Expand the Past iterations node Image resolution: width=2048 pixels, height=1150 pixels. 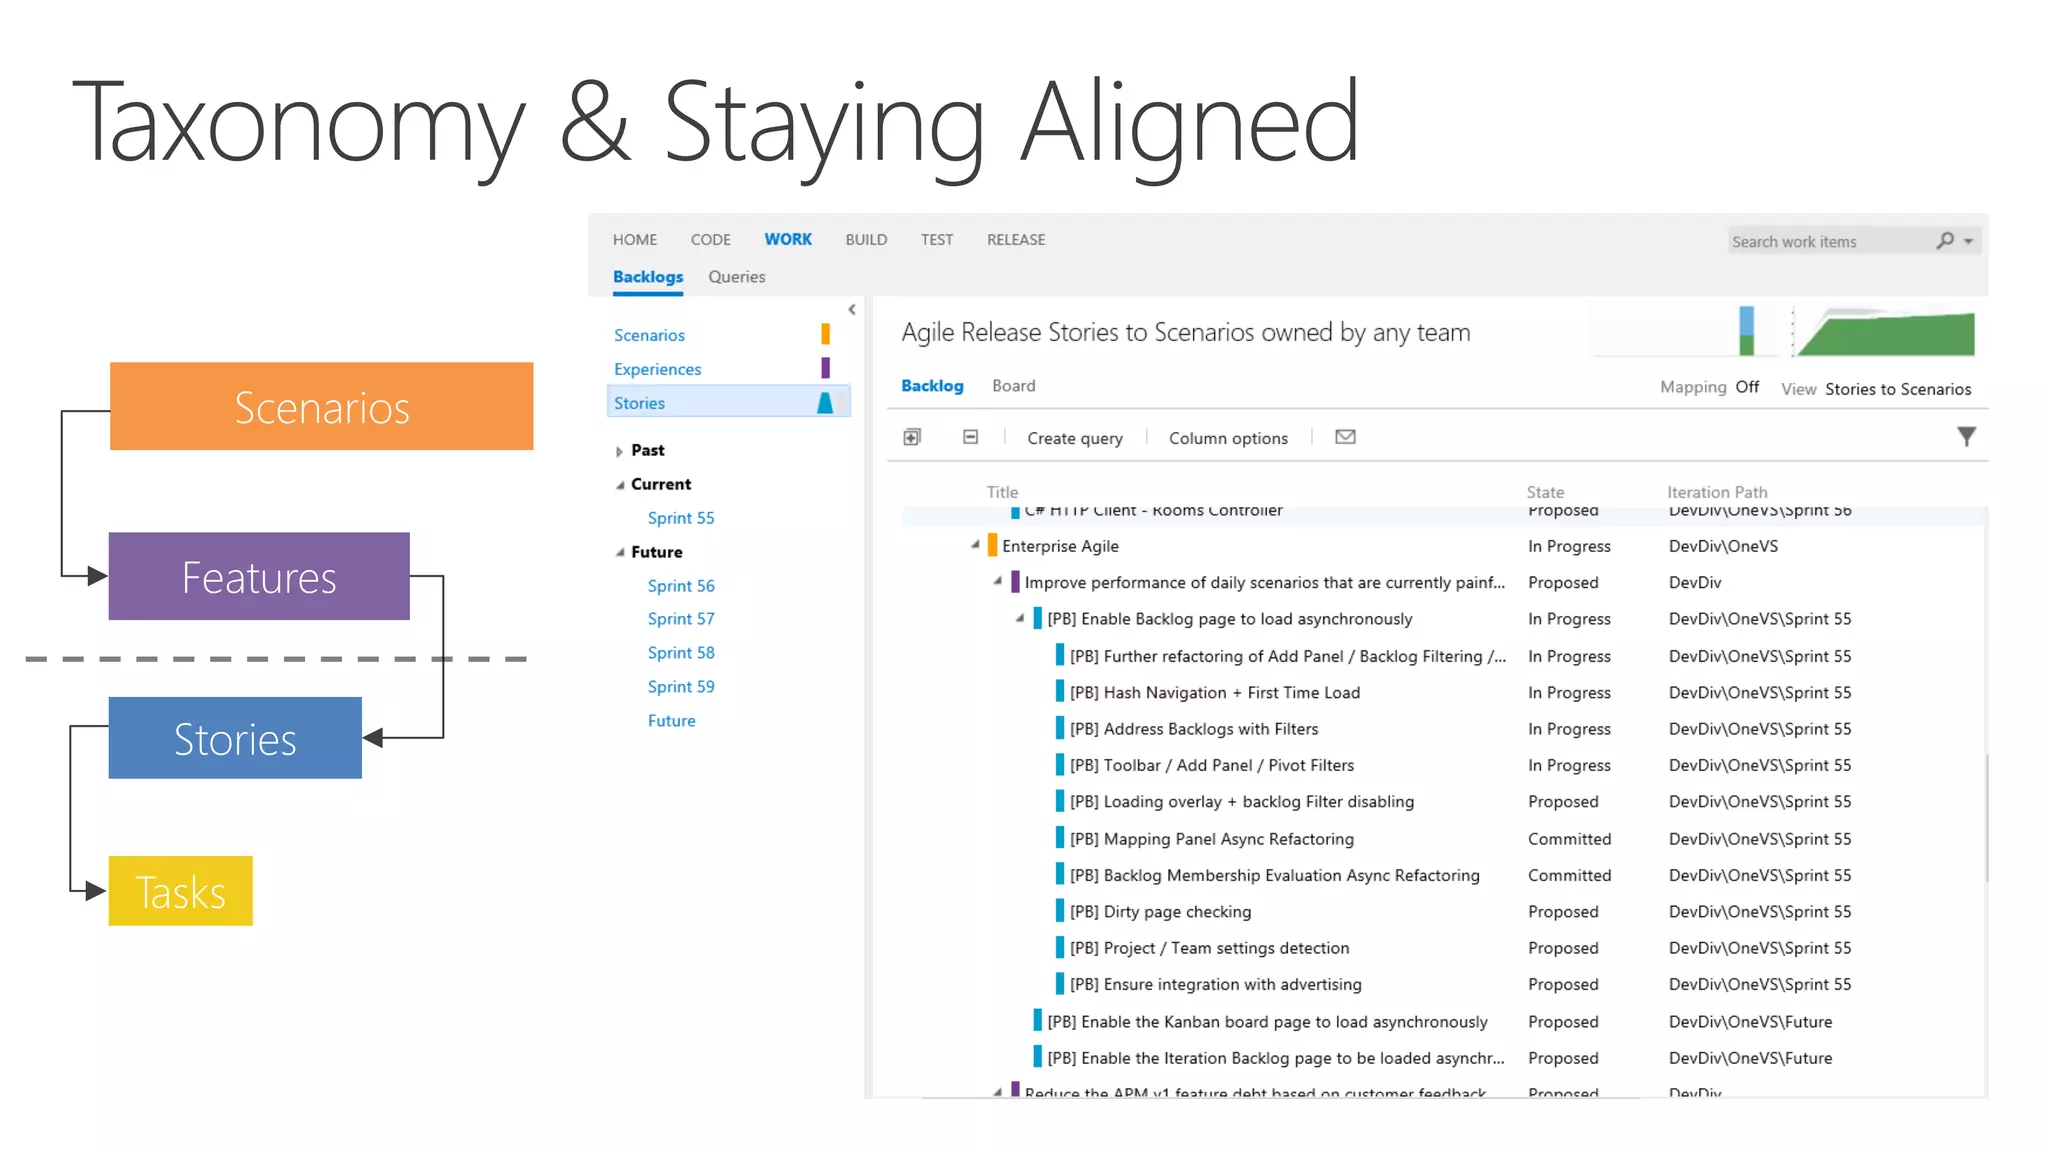click(619, 451)
